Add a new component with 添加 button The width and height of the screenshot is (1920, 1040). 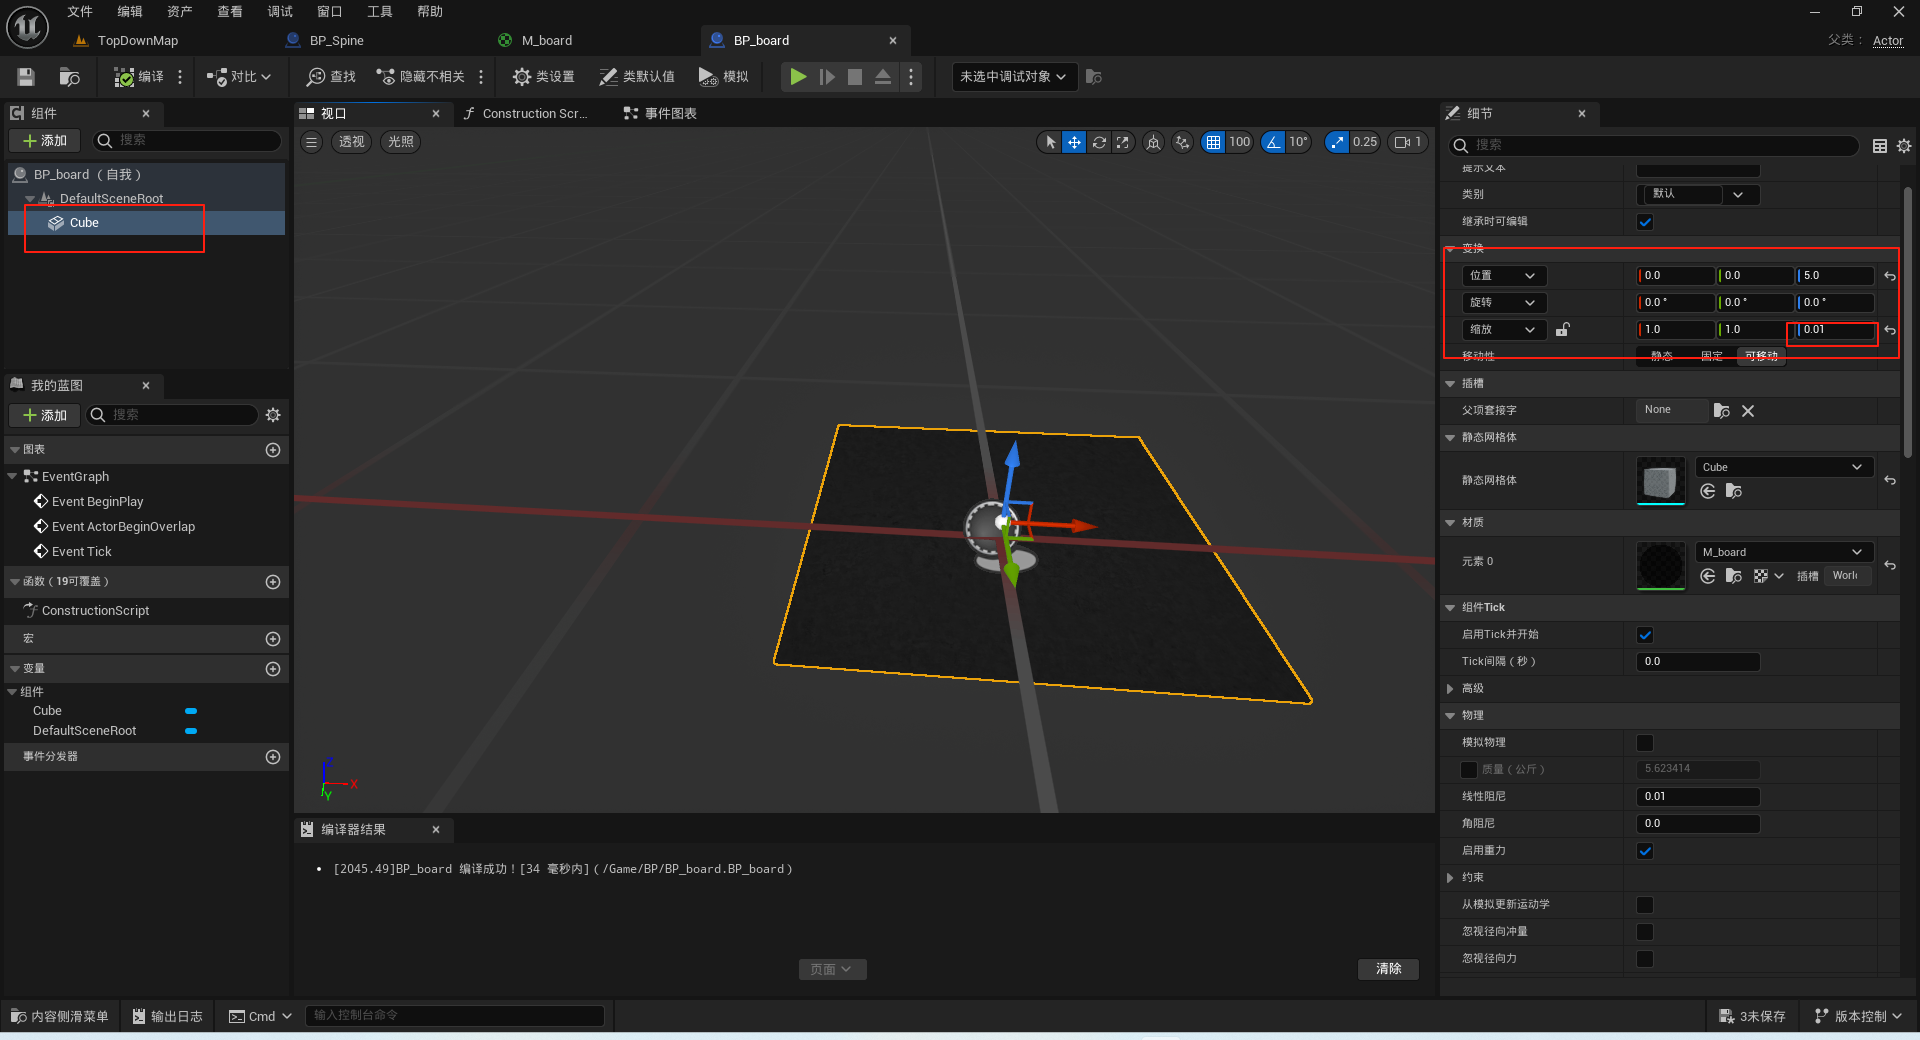[x=45, y=141]
